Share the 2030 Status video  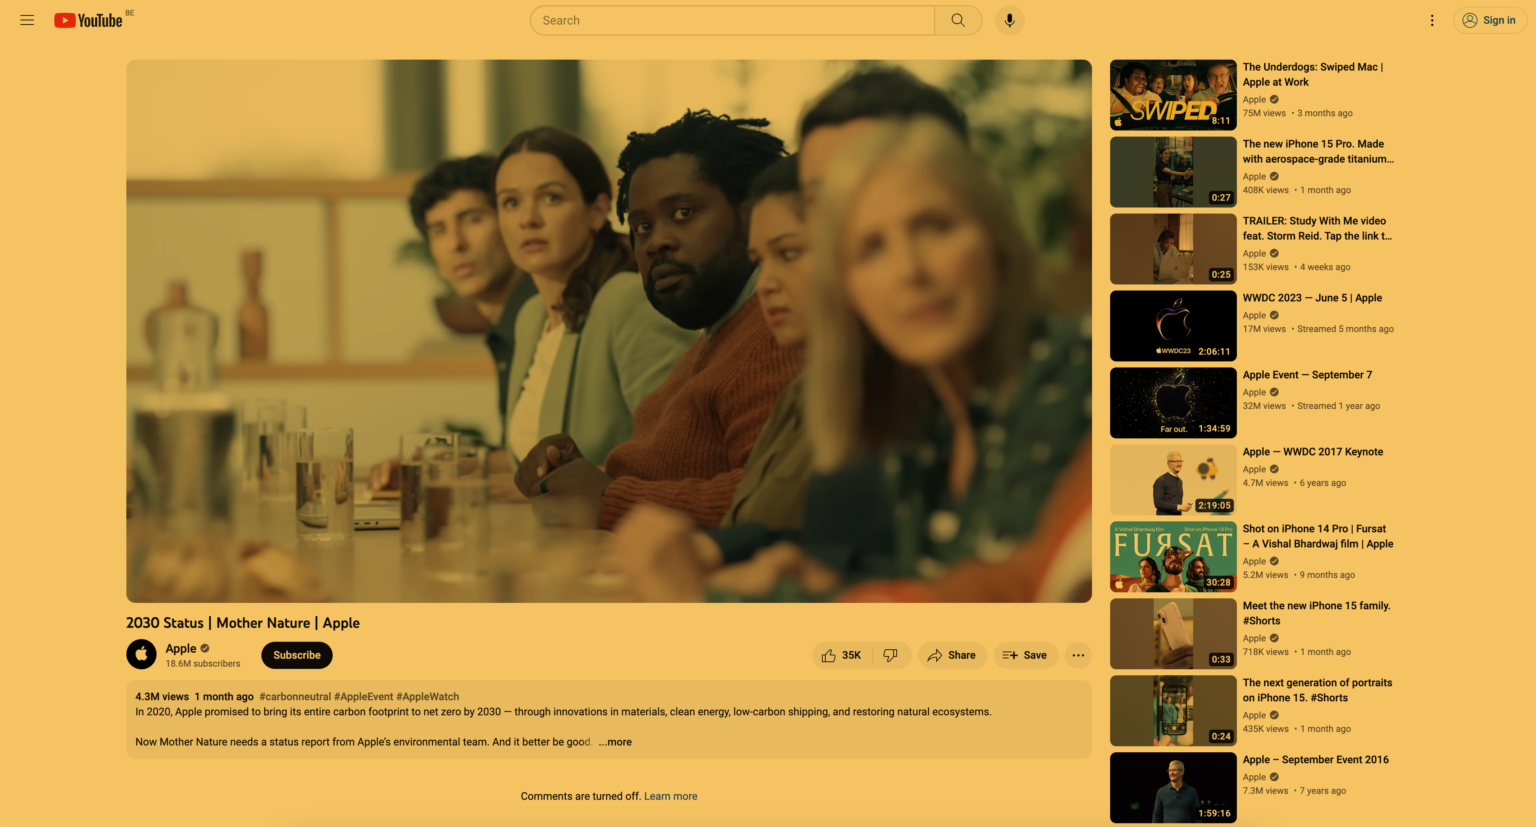click(951, 655)
